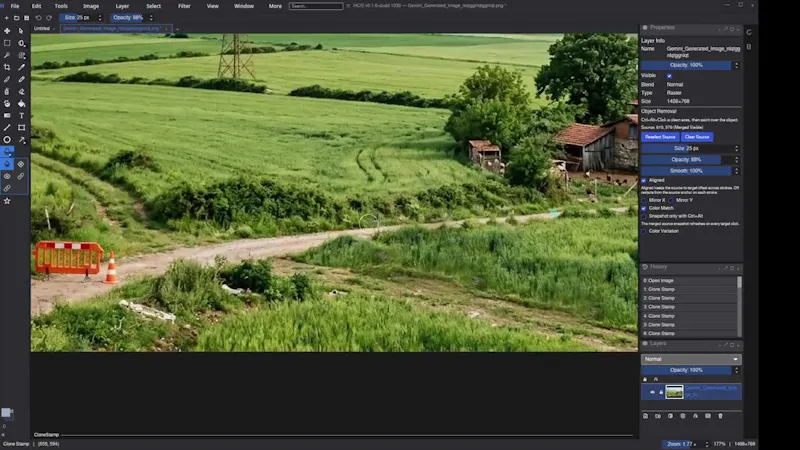Click the new layer icon in the Layers panel
This screenshot has height=450, width=800.
(645, 416)
